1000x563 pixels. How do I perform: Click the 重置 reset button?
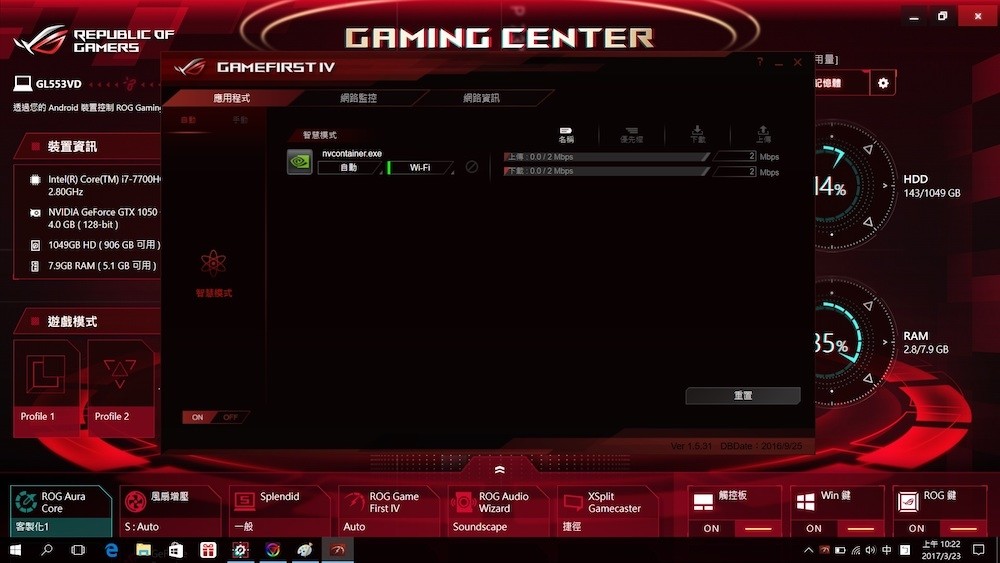point(742,395)
